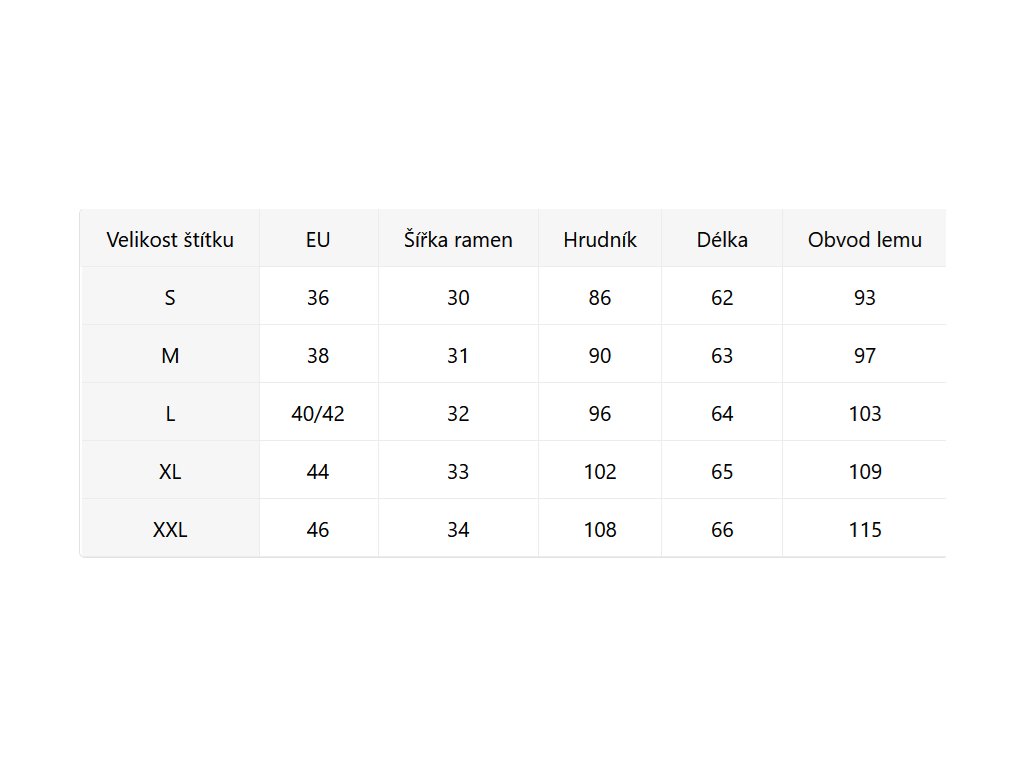This screenshot has width=1024, height=768.
Task: Click the Hrudník column header
Action: [x=600, y=240]
